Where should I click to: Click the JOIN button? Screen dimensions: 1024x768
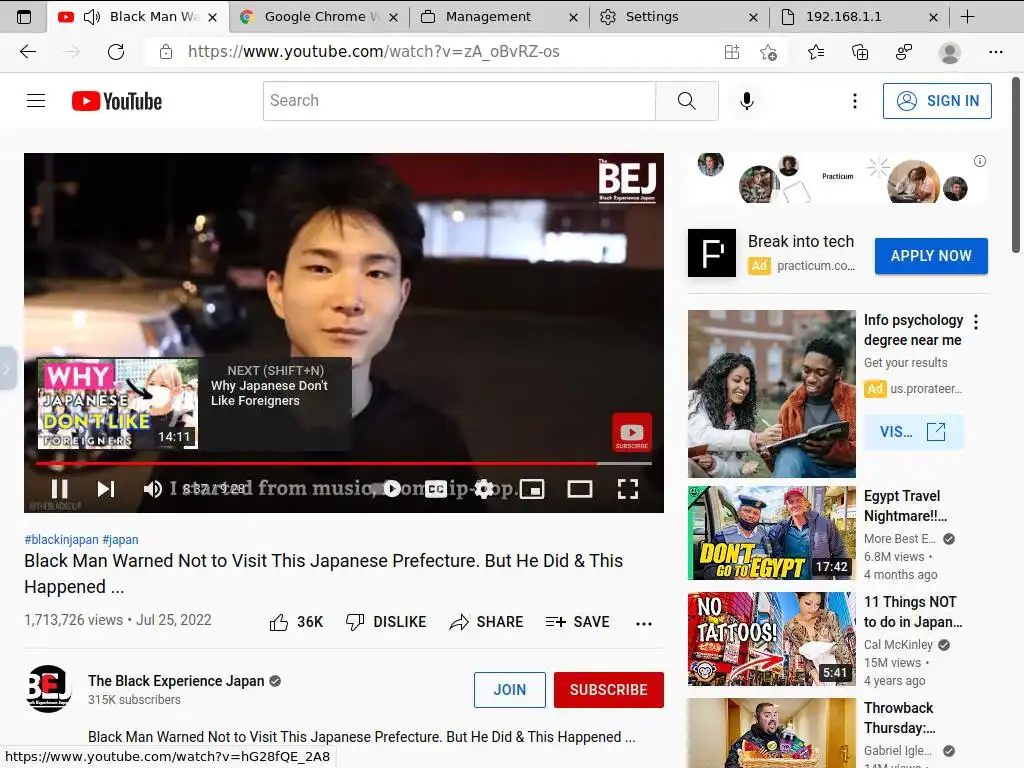(509, 690)
